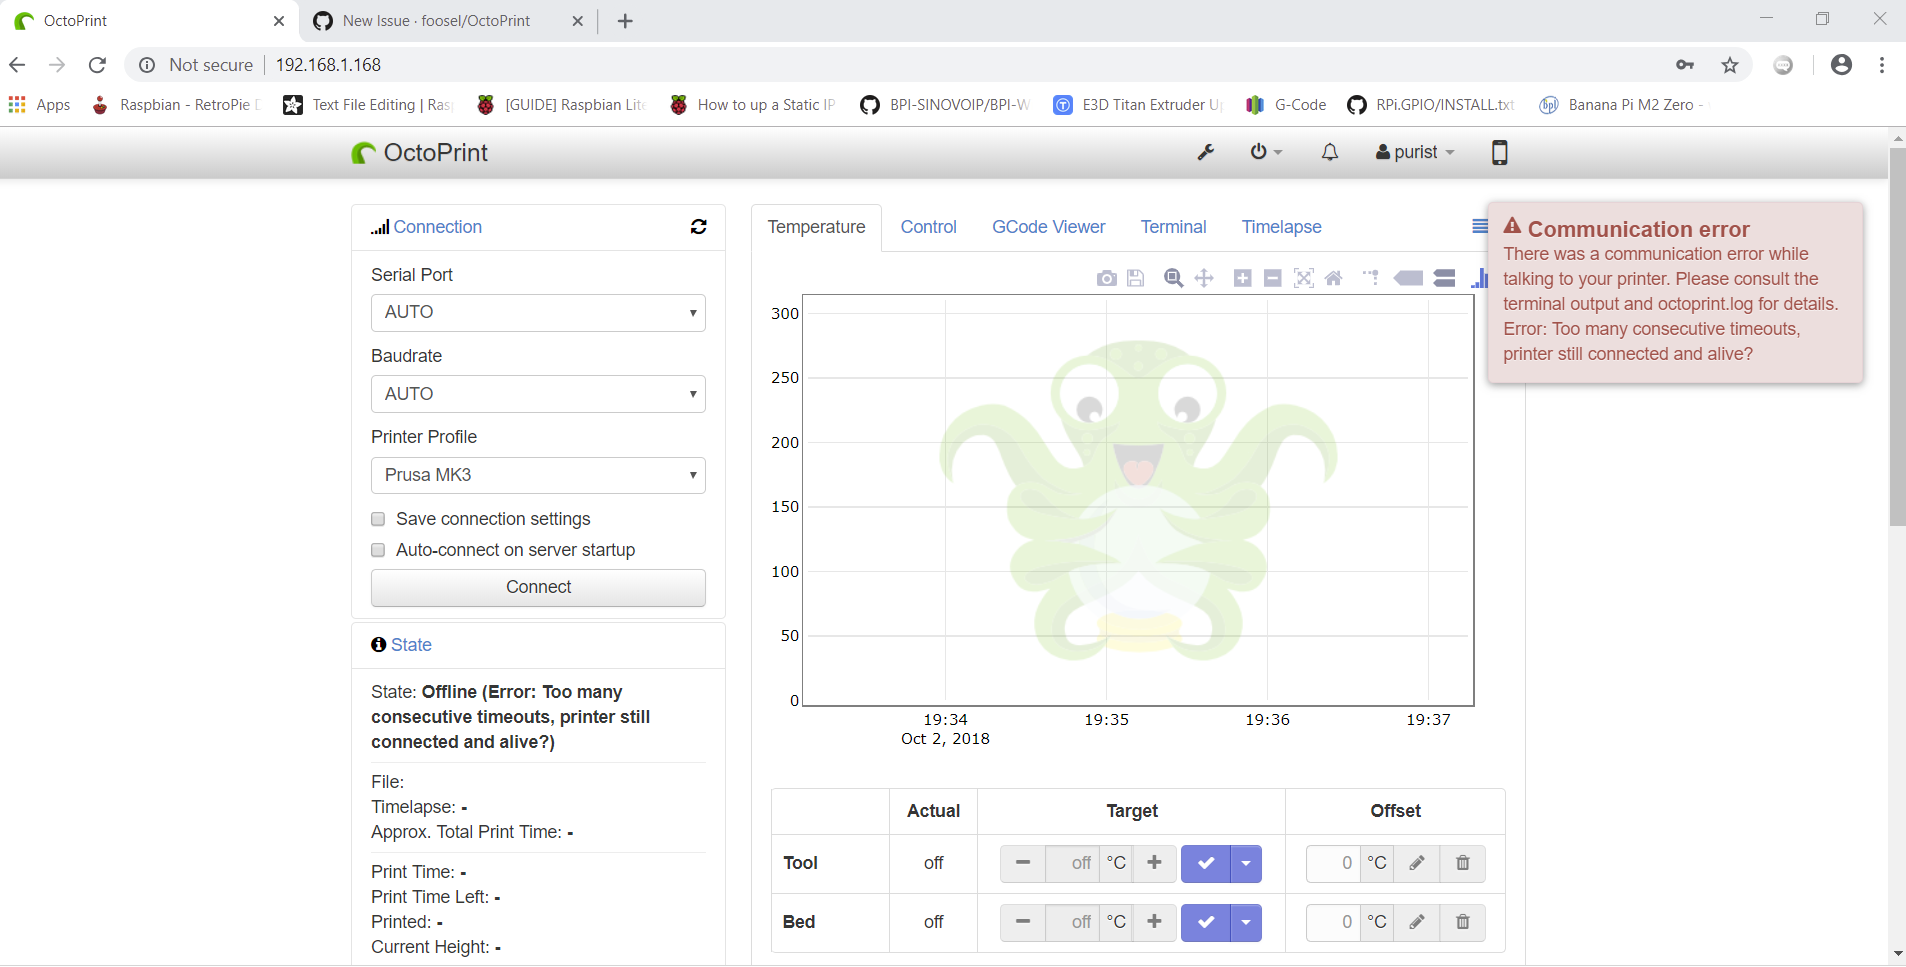Viewport: 1906px width, 967px height.
Task: Open Tool target preset dropdown arrow
Action: click(x=1246, y=863)
